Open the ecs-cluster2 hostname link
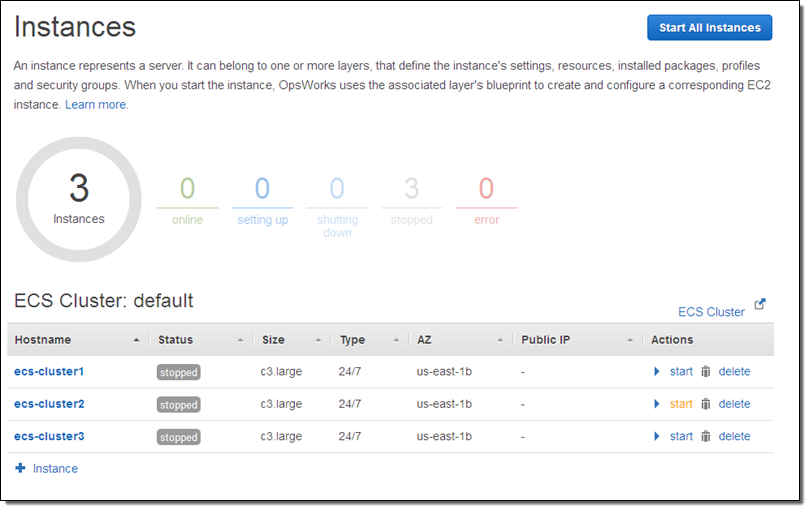Image resolution: width=810 pixels, height=511 pixels. (49, 404)
